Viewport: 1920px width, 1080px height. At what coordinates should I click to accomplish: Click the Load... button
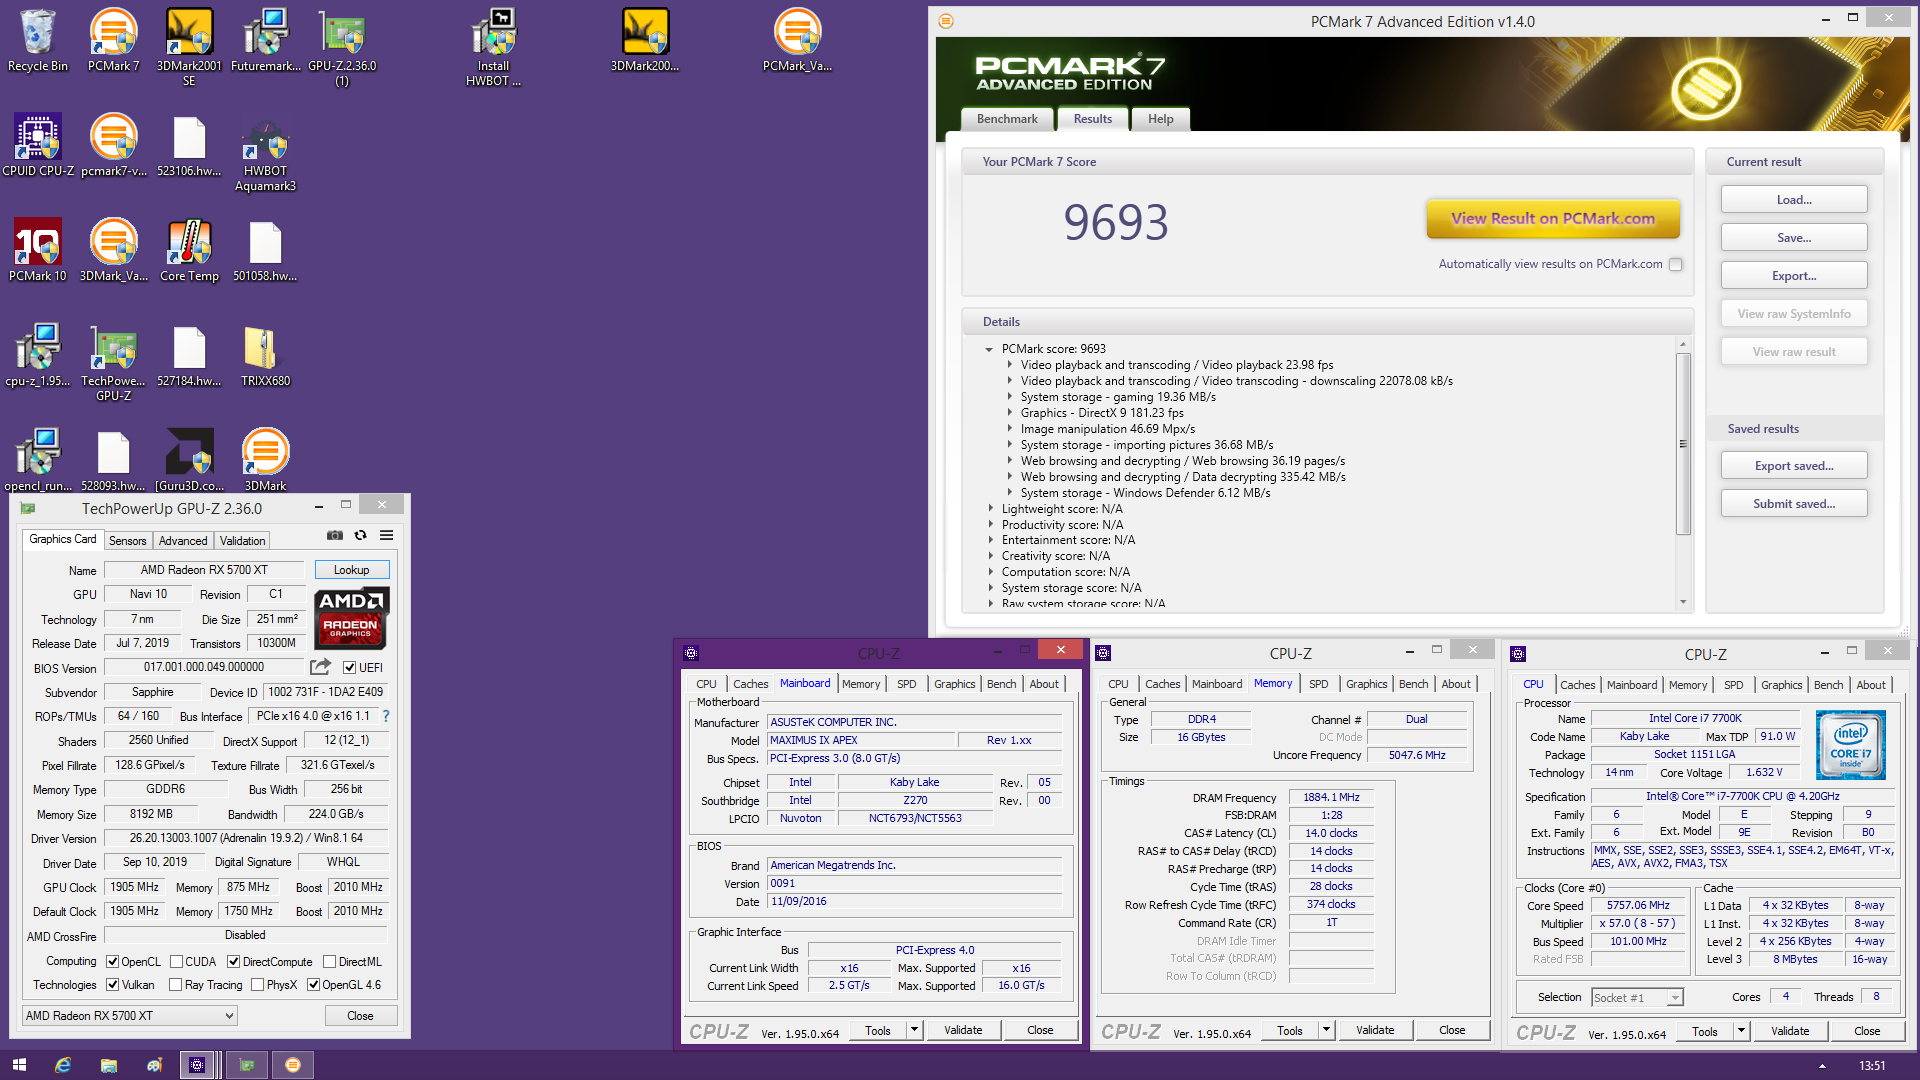(x=1793, y=200)
